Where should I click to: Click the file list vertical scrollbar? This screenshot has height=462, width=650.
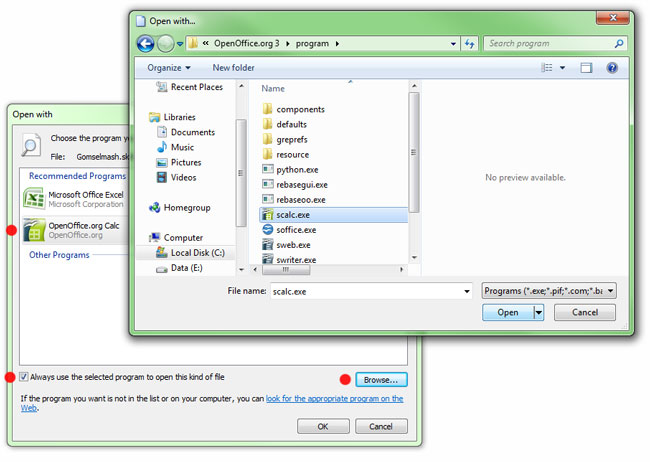pyautogui.click(x=414, y=152)
